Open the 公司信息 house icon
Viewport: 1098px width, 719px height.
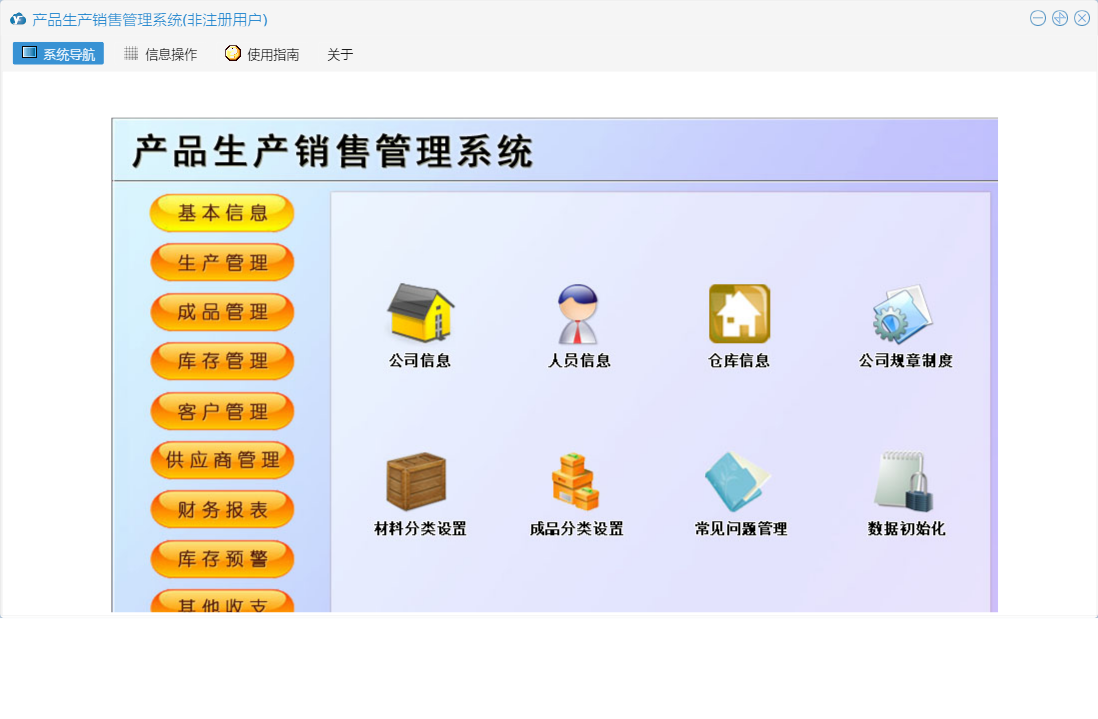click(x=420, y=312)
